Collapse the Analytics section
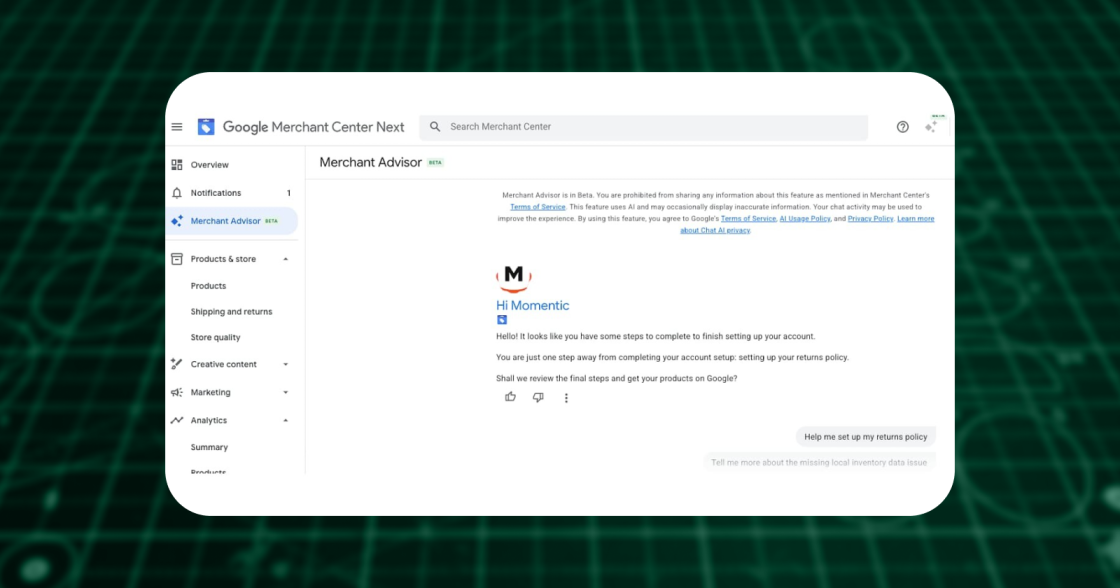 point(286,421)
